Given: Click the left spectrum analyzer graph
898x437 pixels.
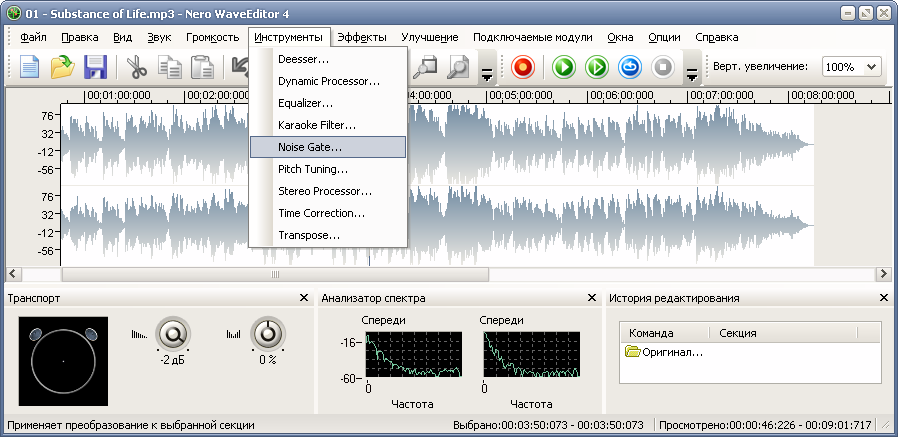Looking at the screenshot, I should pyautogui.click(x=414, y=355).
